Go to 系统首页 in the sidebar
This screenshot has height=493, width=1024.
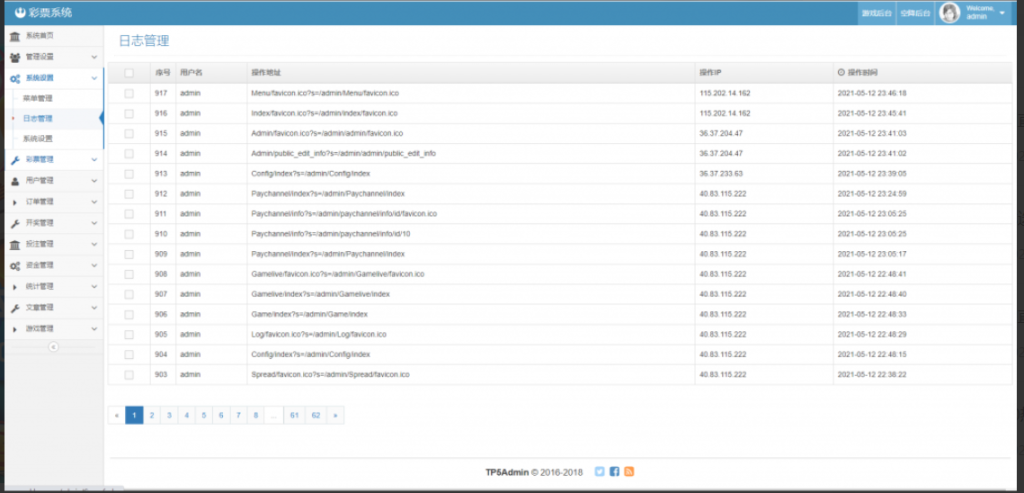[39, 36]
